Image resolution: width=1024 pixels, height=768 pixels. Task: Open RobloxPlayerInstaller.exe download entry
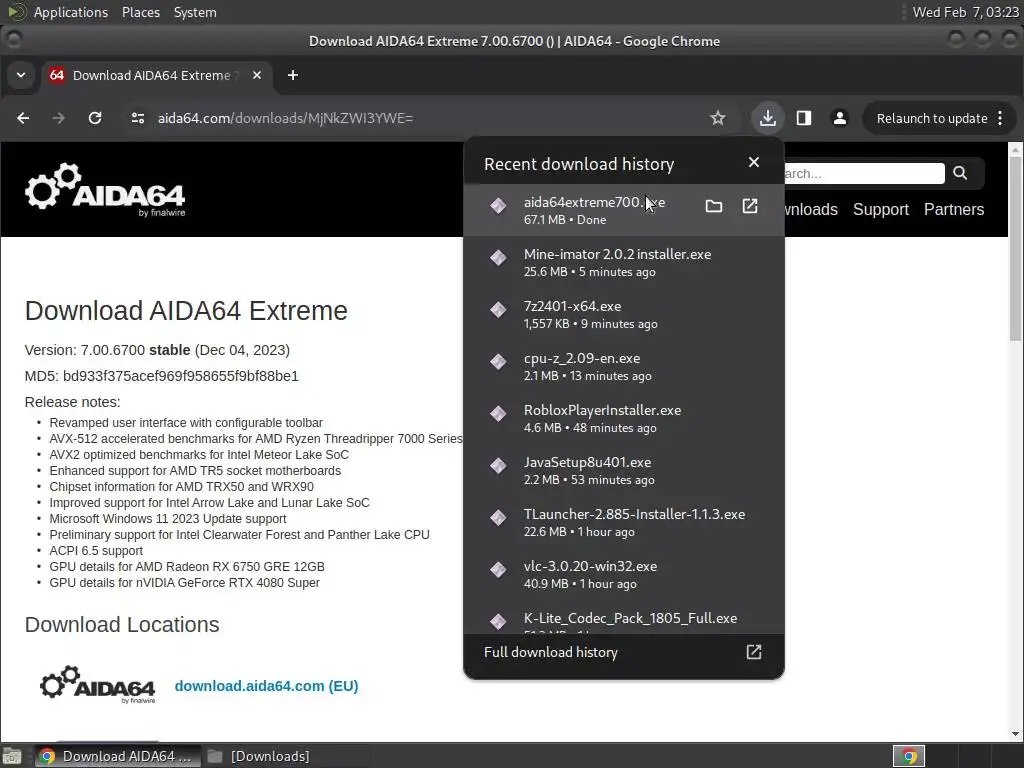(623, 418)
